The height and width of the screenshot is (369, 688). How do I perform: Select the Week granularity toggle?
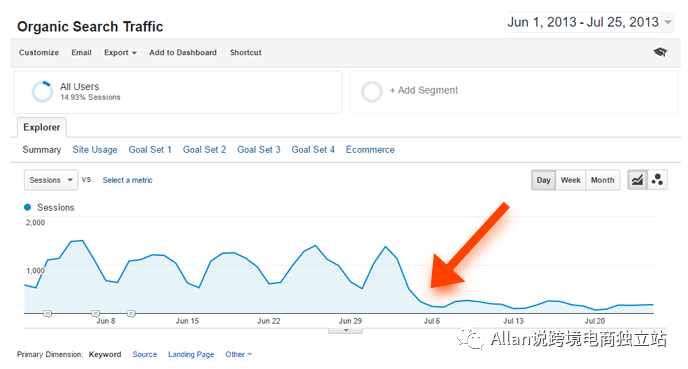click(570, 180)
